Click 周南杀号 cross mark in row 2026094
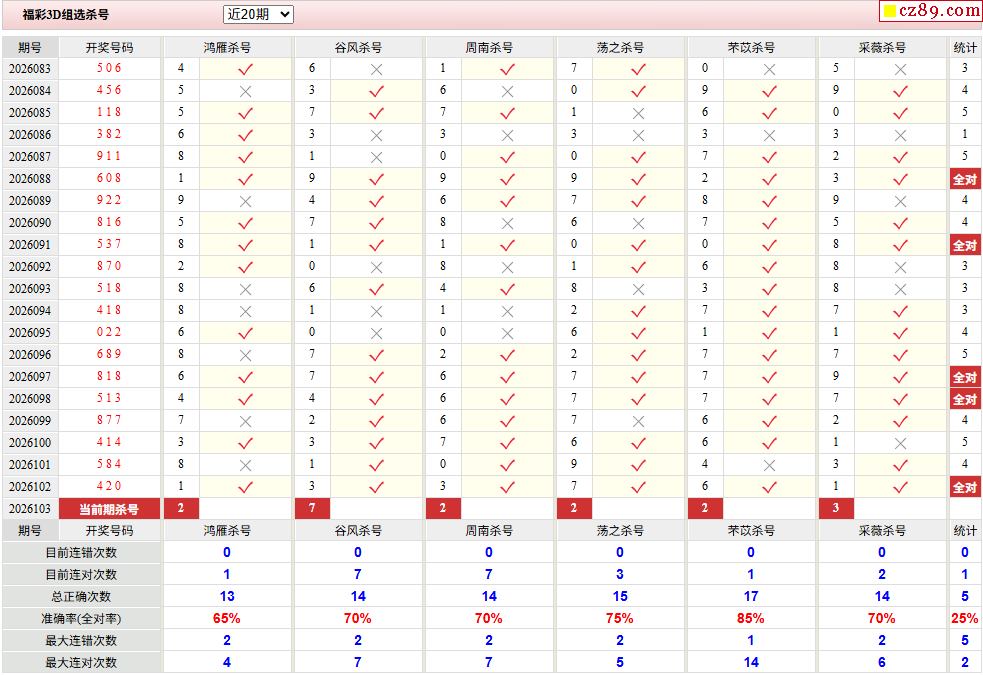Image resolution: width=983 pixels, height=675 pixels. 507,311
